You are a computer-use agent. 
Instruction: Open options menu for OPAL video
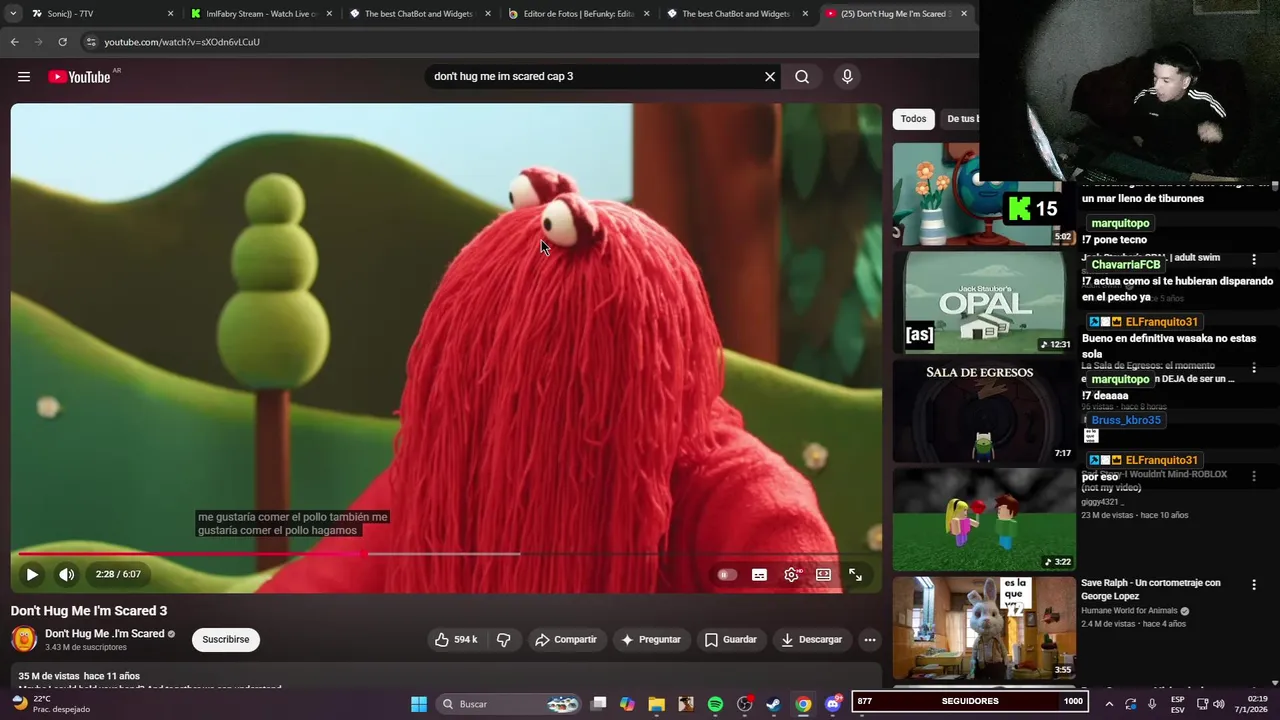pos(1254,260)
